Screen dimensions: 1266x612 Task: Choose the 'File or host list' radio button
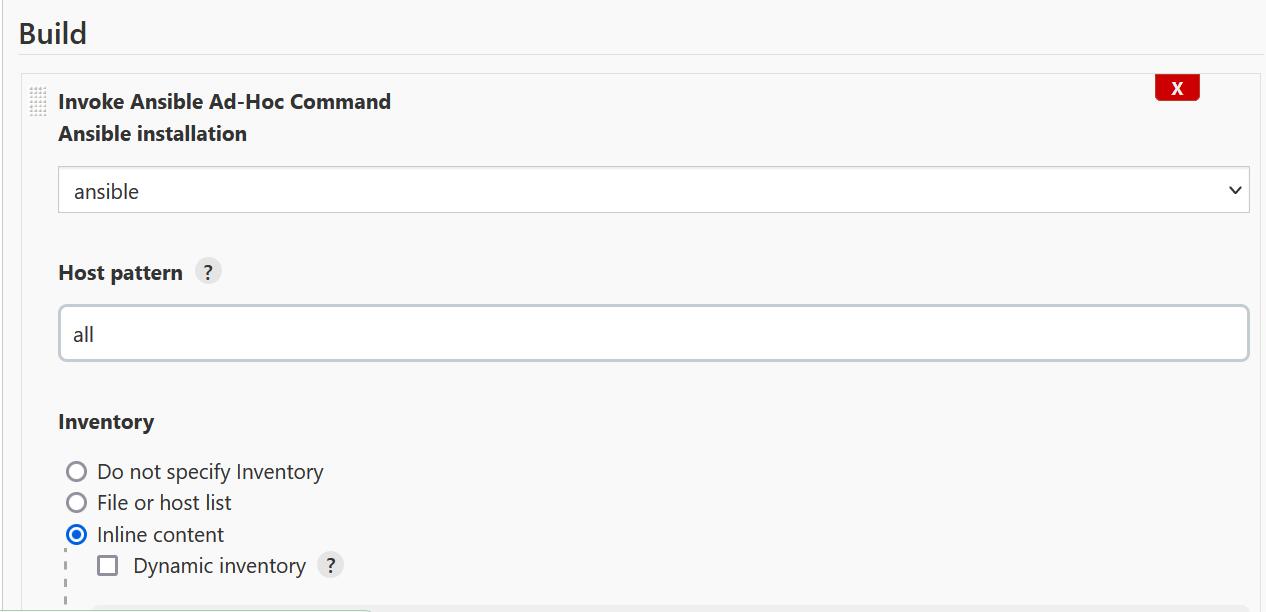[x=76, y=502]
